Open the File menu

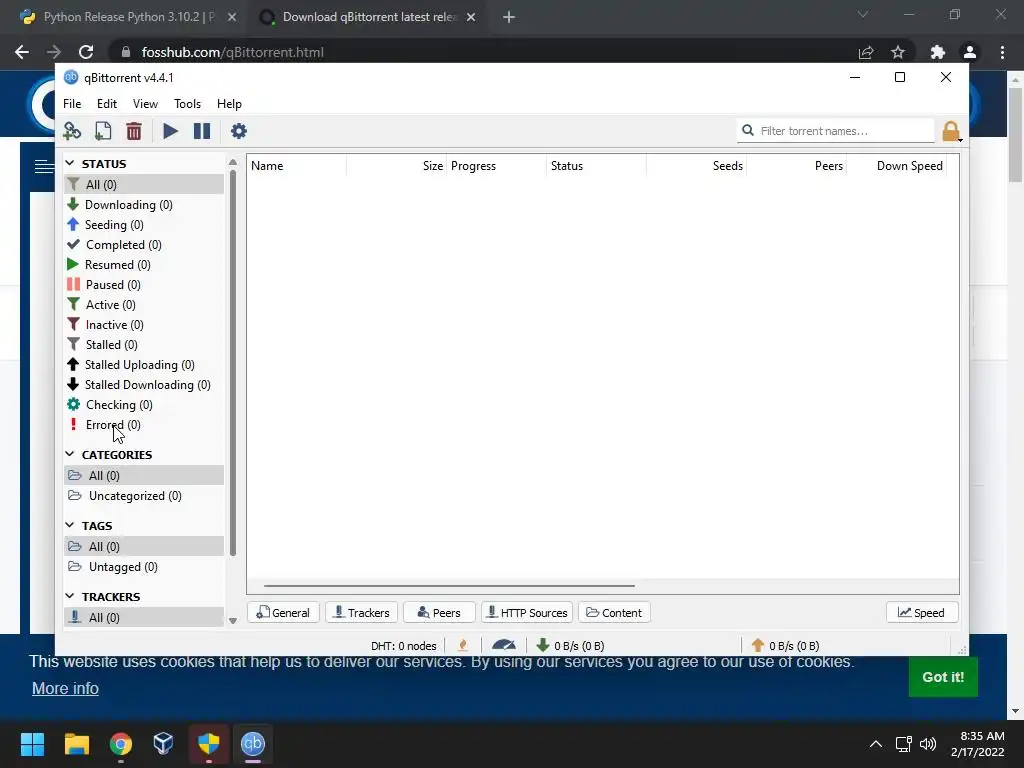72,104
